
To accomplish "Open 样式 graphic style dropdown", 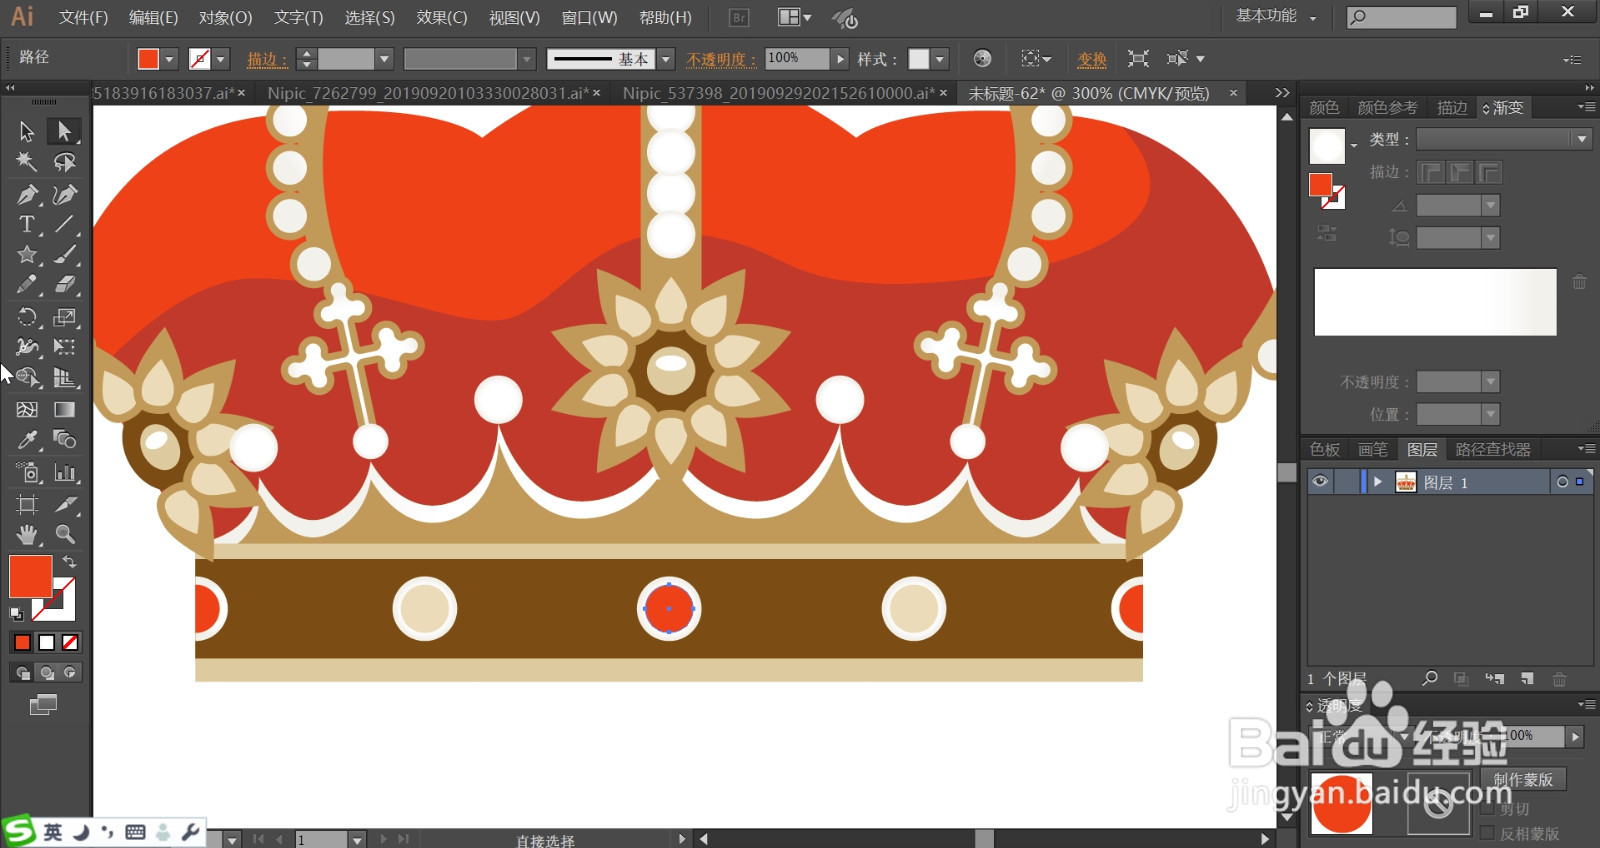I will pyautogui.click(x=939, y=59).
